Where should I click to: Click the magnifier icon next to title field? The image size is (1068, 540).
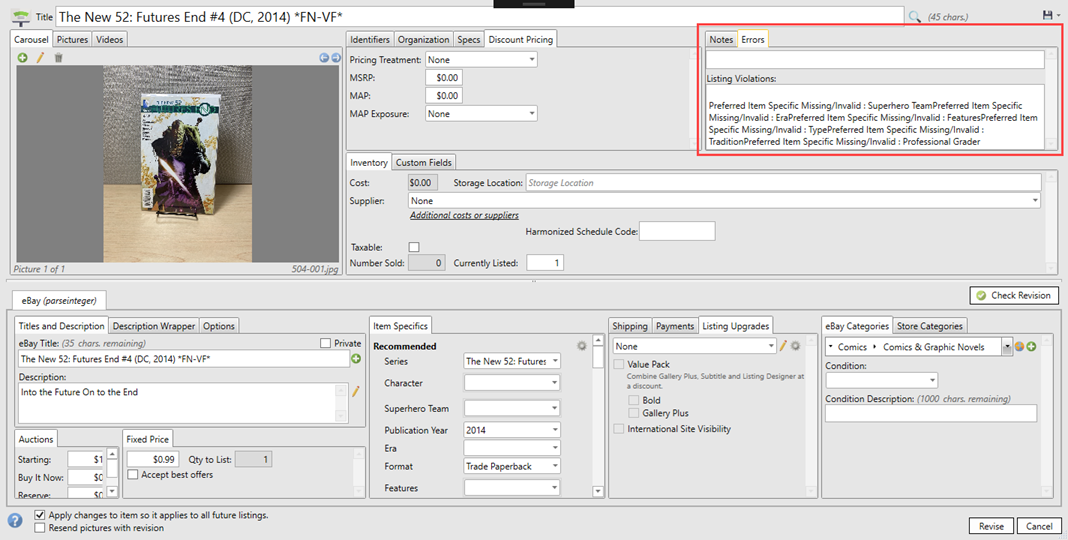pyautogui.click(x=915, y=16)
